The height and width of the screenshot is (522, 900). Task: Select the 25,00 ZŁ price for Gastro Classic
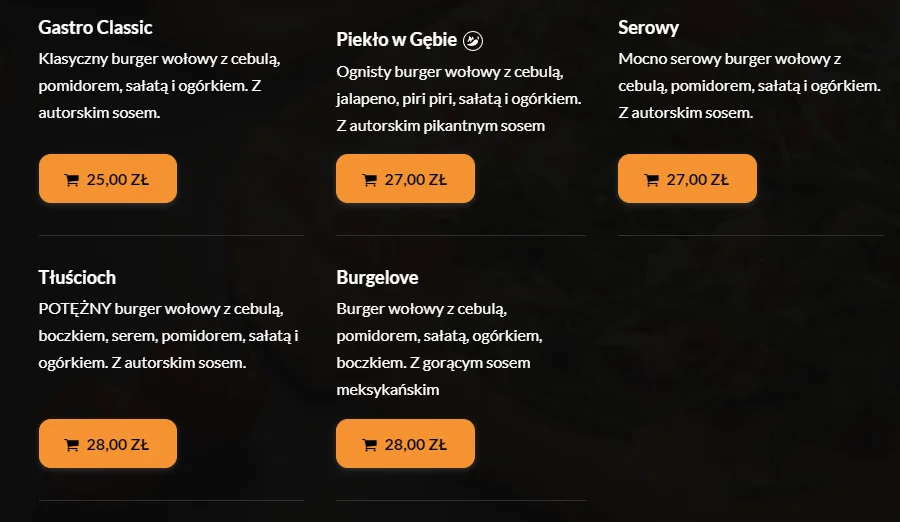(118, 180)
